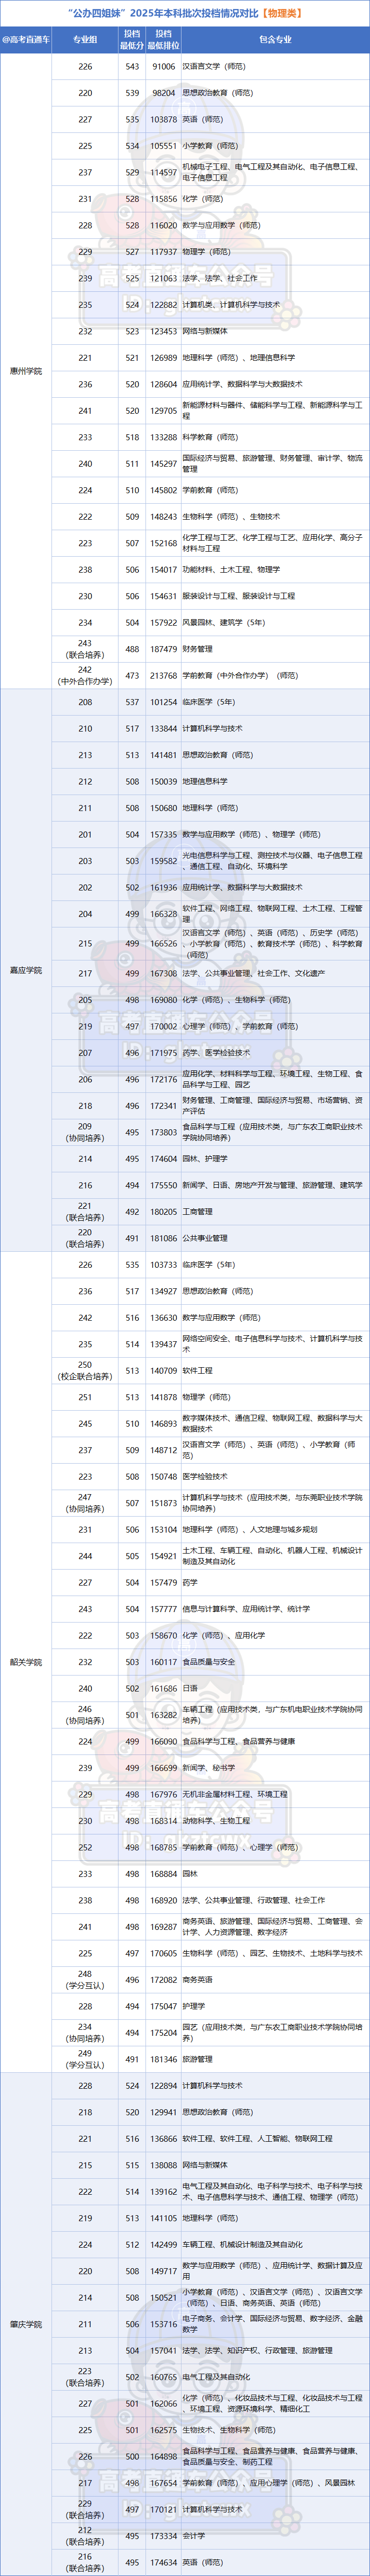Select the "投档最低排位" column header
The width and height of the screenshot is (370, 2576).
click(x=163, y=40)
